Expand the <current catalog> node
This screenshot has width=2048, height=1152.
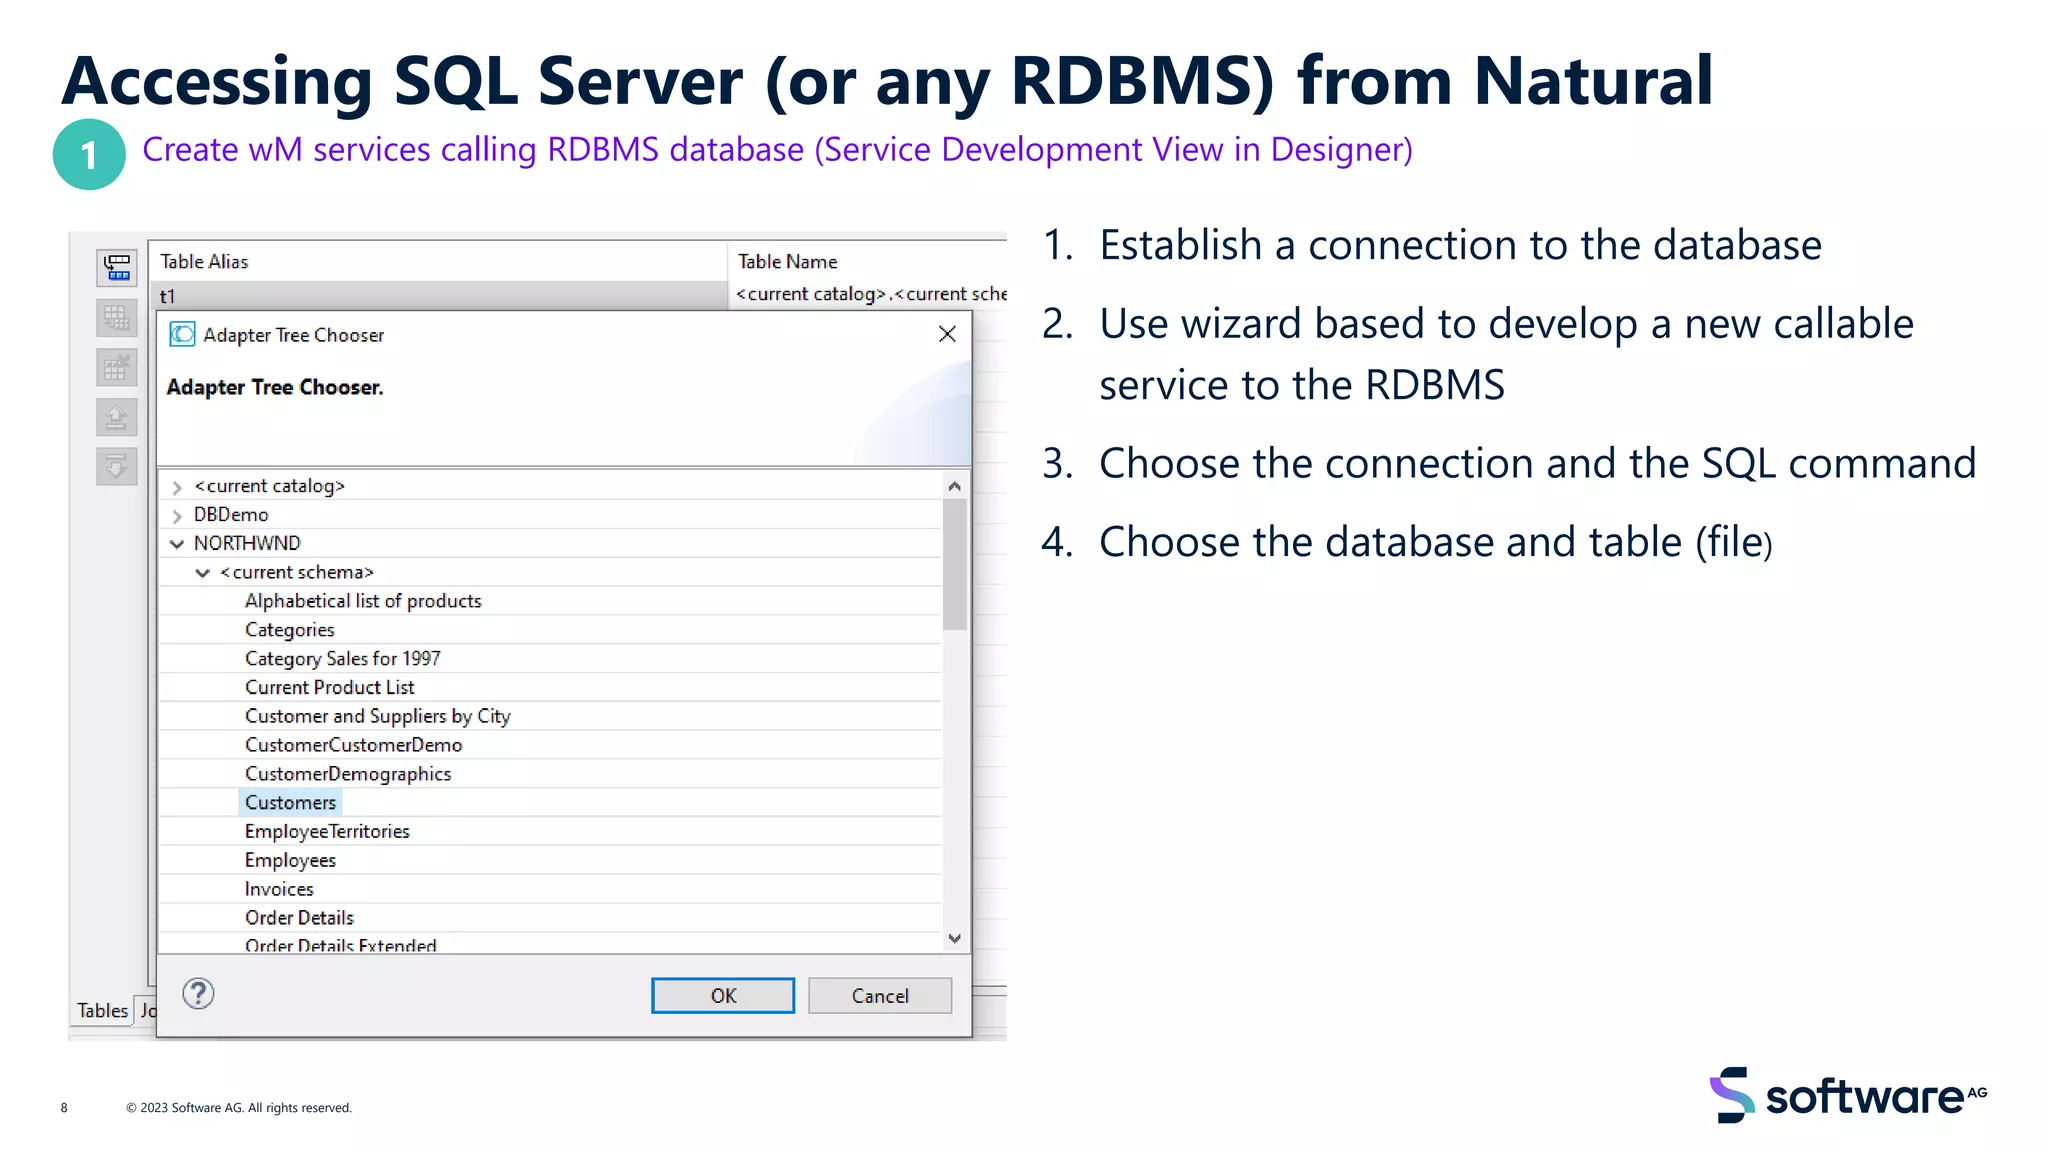tap(177, 487)
